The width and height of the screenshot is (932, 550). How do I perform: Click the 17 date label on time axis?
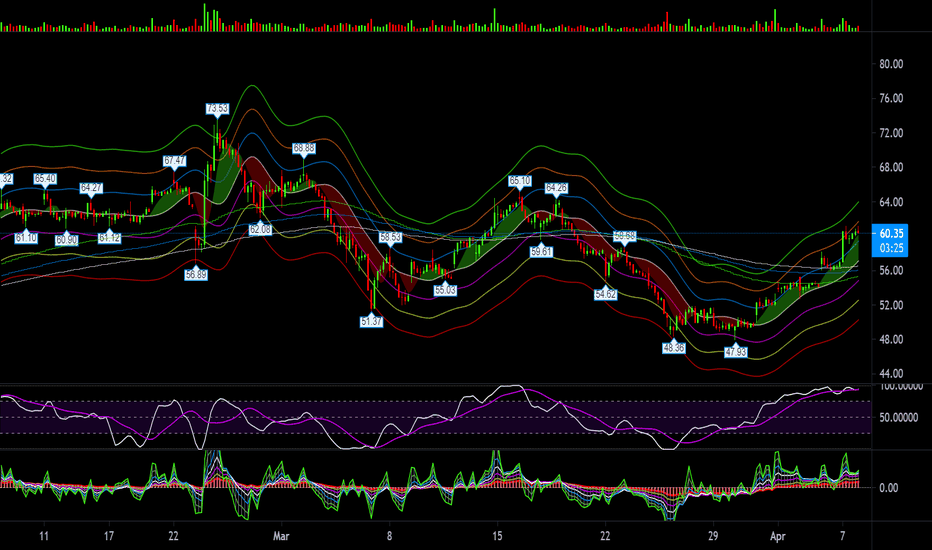pyautogui.click(x=109, y=536)
